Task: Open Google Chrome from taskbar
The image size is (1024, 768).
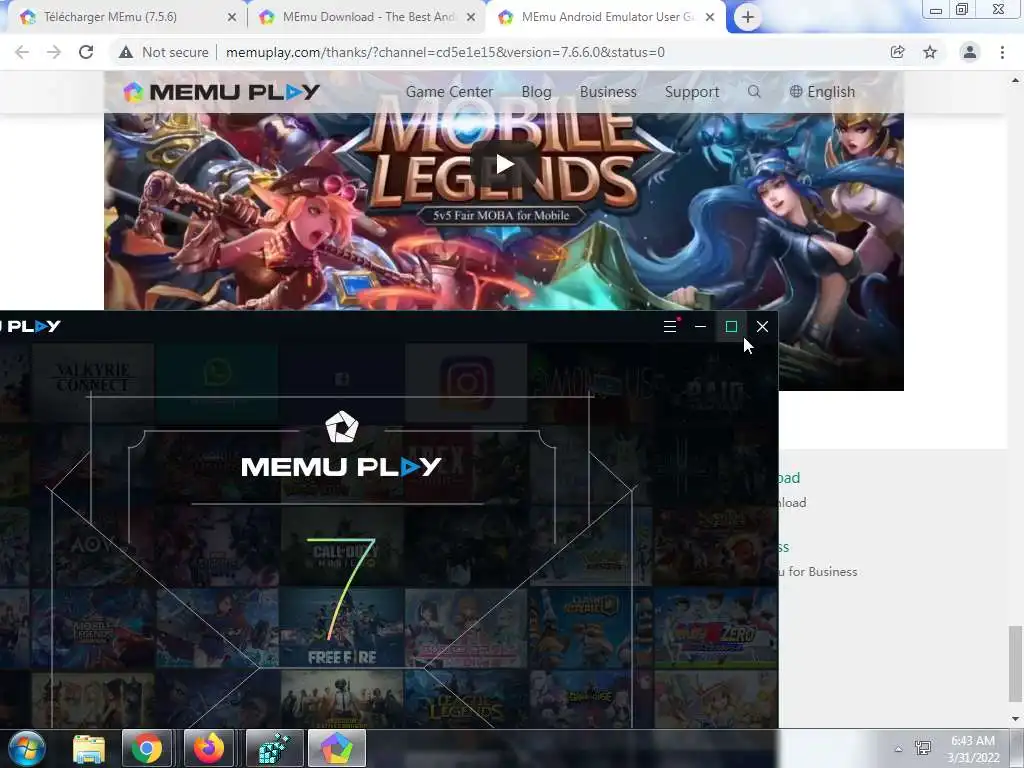Action: (x=147, y=748)
